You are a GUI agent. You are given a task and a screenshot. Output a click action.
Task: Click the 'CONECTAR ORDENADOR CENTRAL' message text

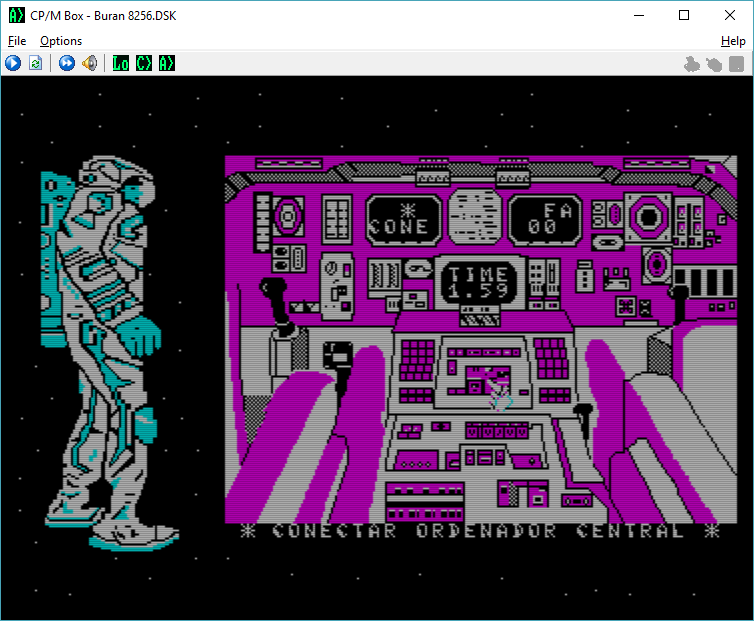coord(479,531)
